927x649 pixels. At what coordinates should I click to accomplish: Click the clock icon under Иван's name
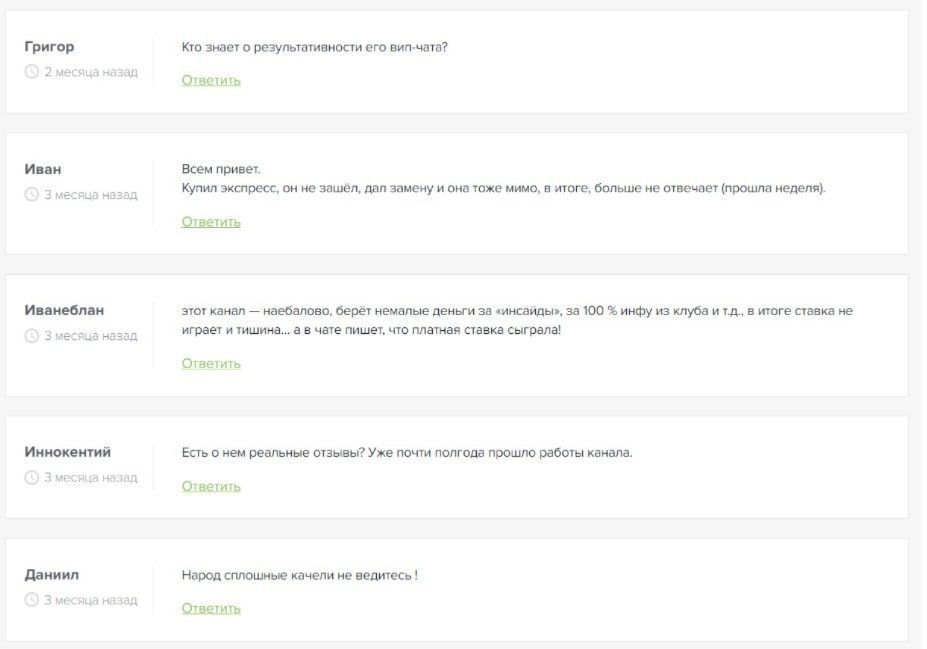click(x=31, y=194)
